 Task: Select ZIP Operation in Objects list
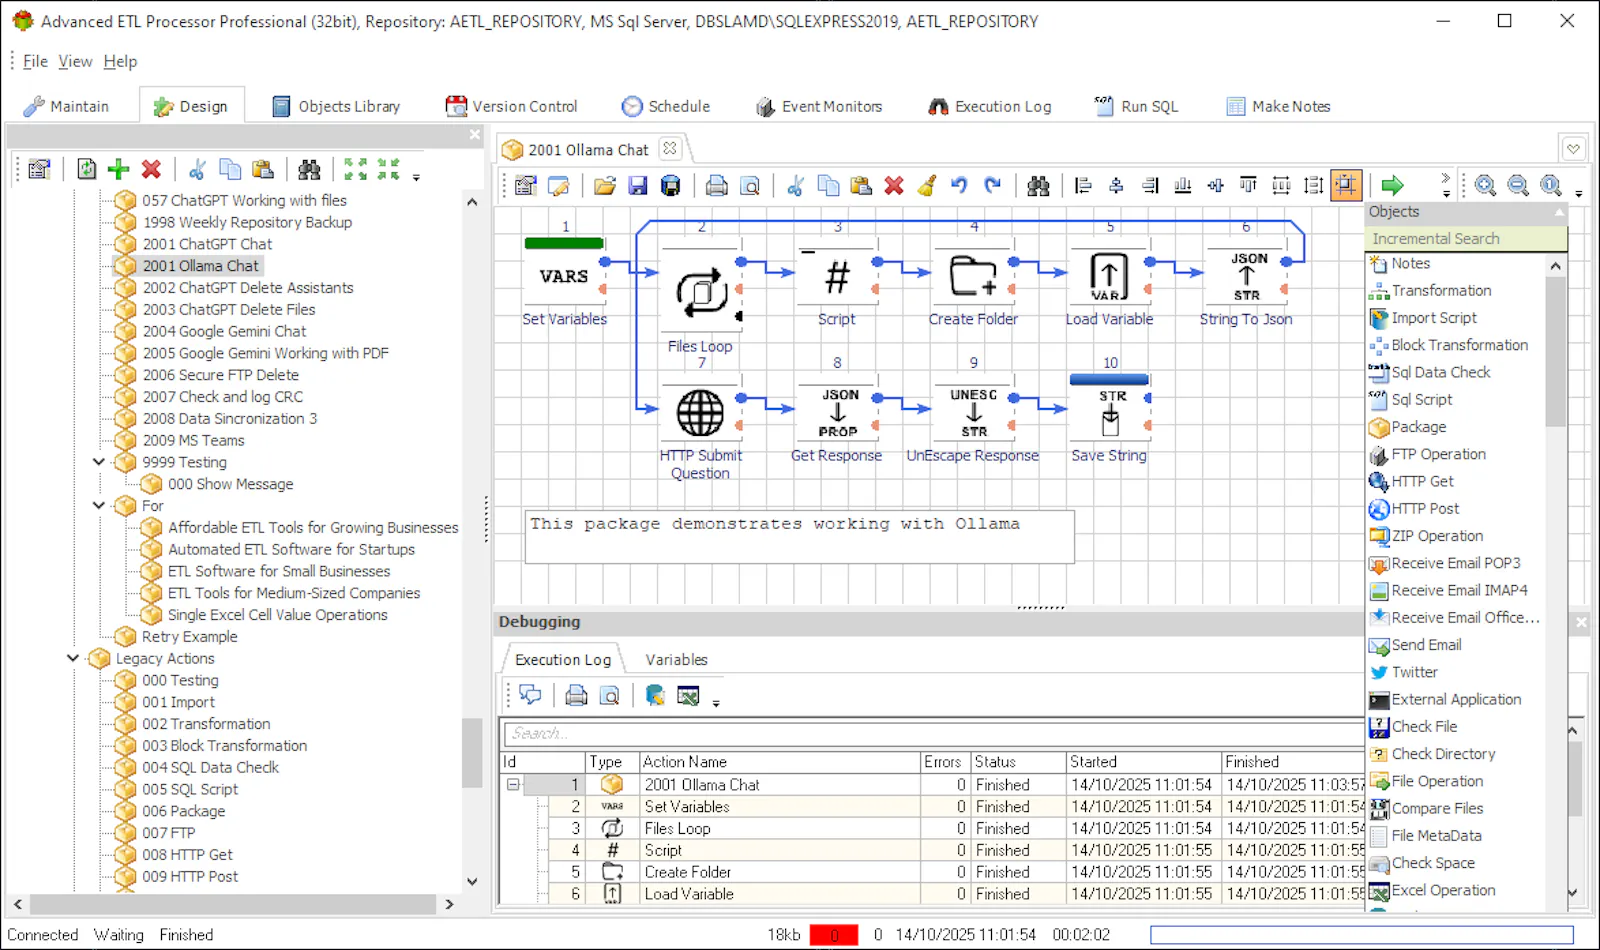[x=1437, y=536]
